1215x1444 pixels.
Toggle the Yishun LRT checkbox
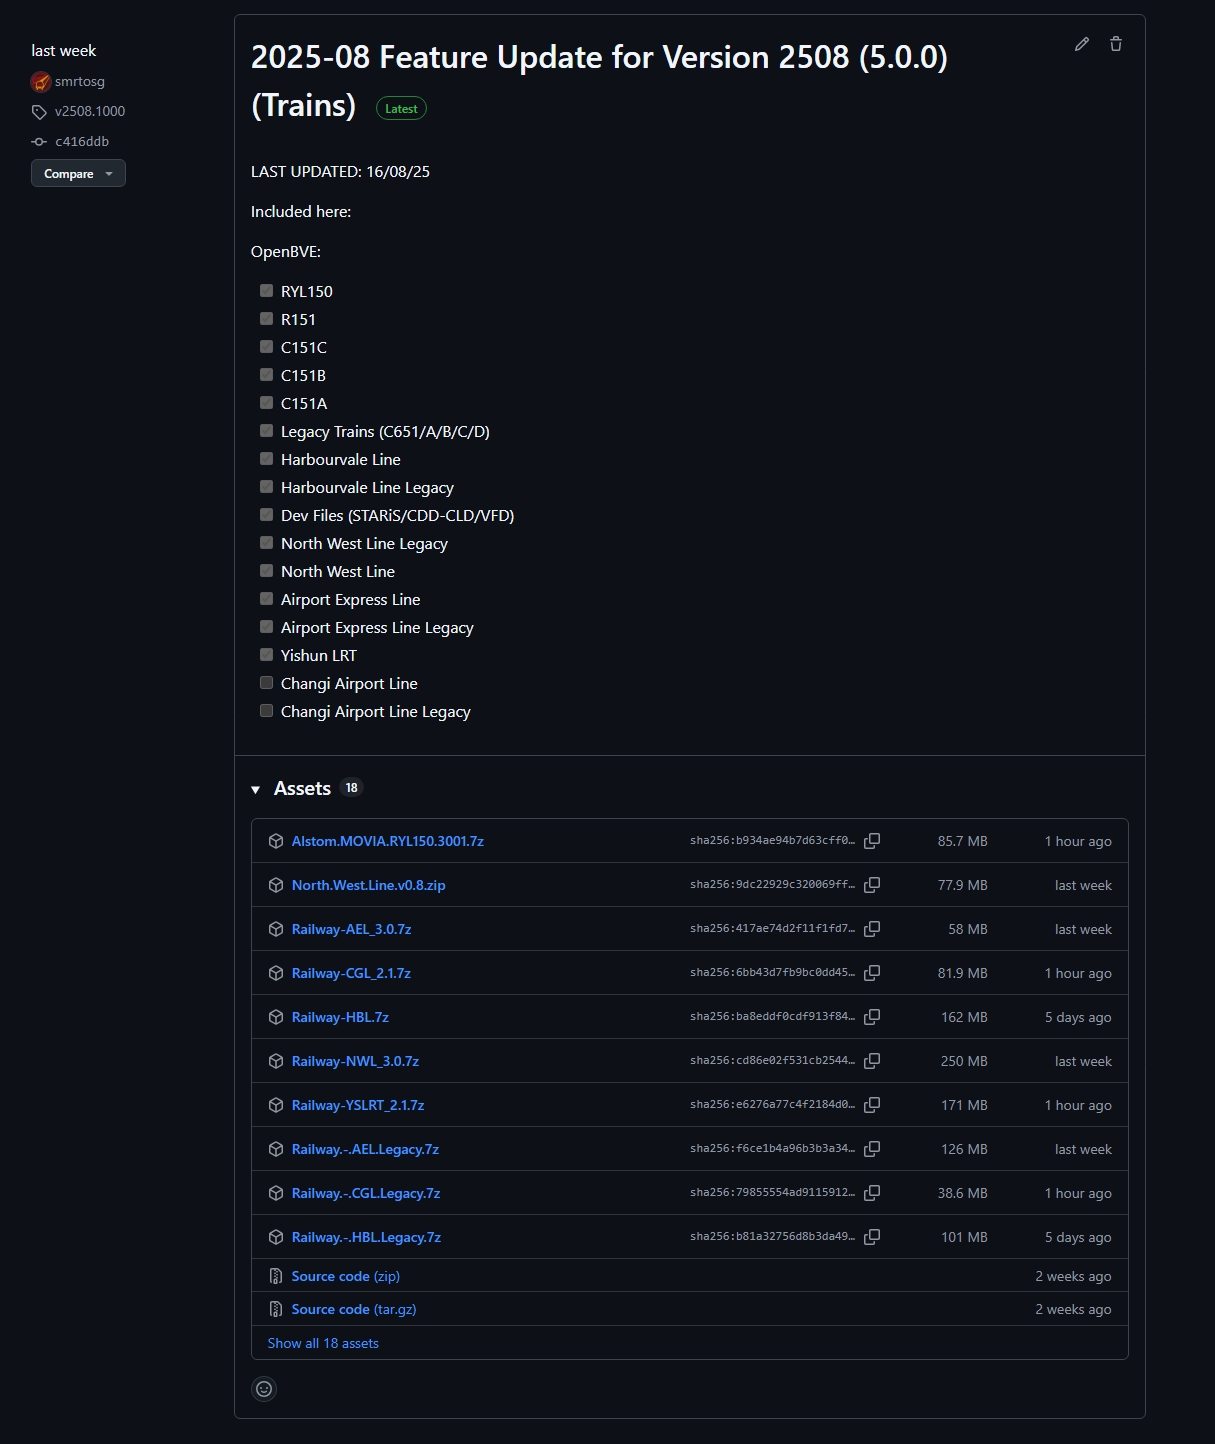(x=266, y=655)
